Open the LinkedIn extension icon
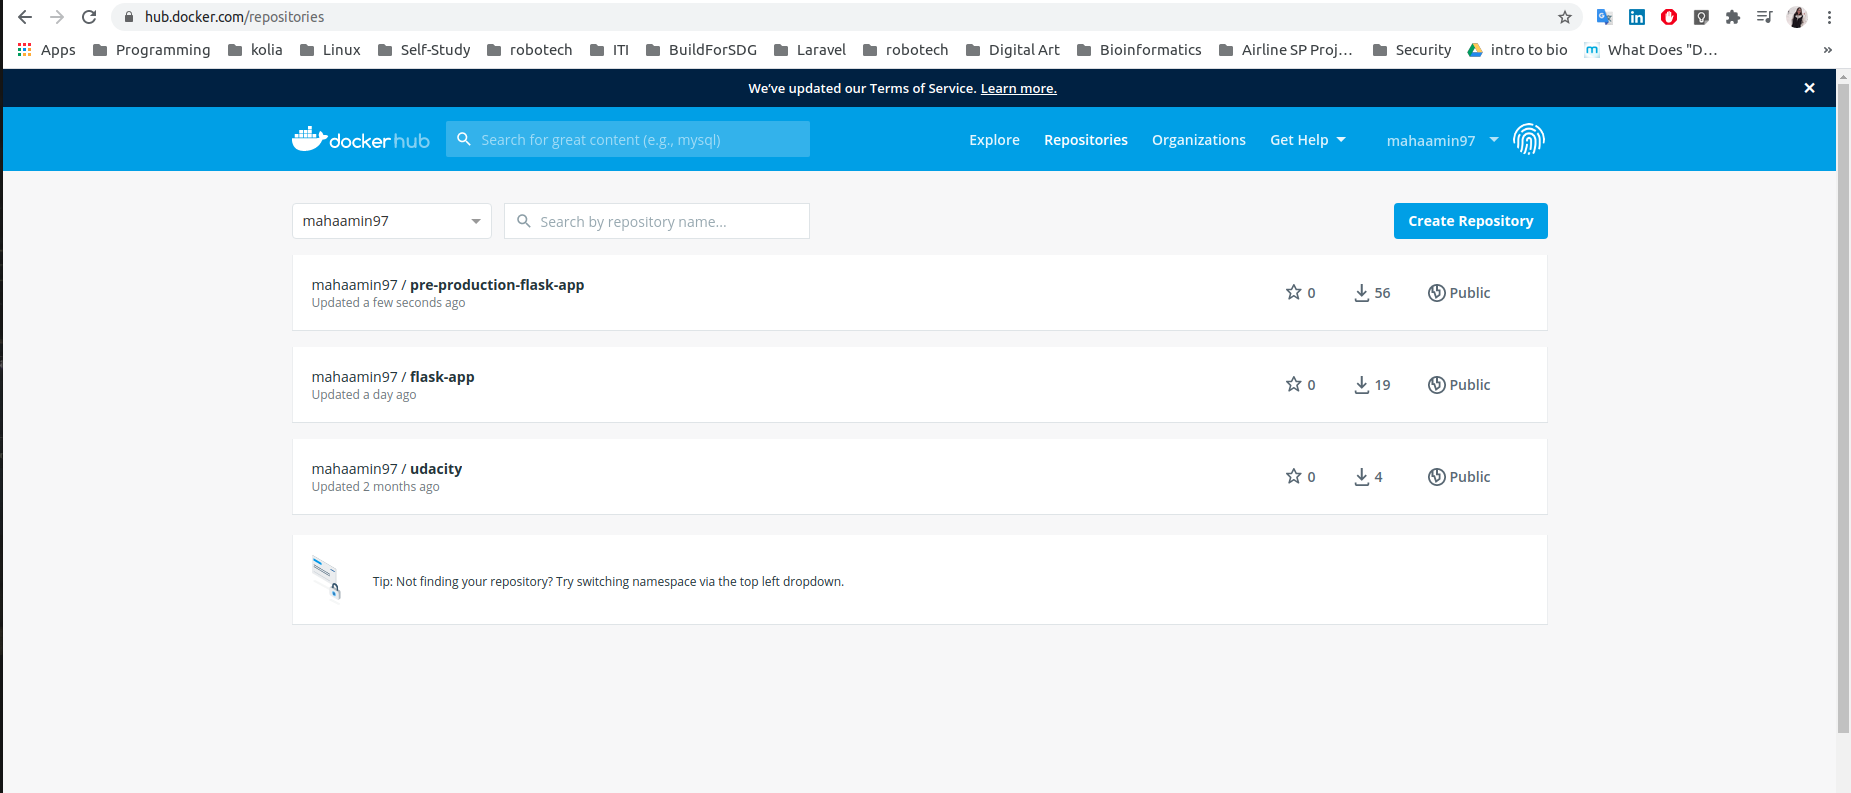This screenshot has width=1851, height=793. 1637,17
